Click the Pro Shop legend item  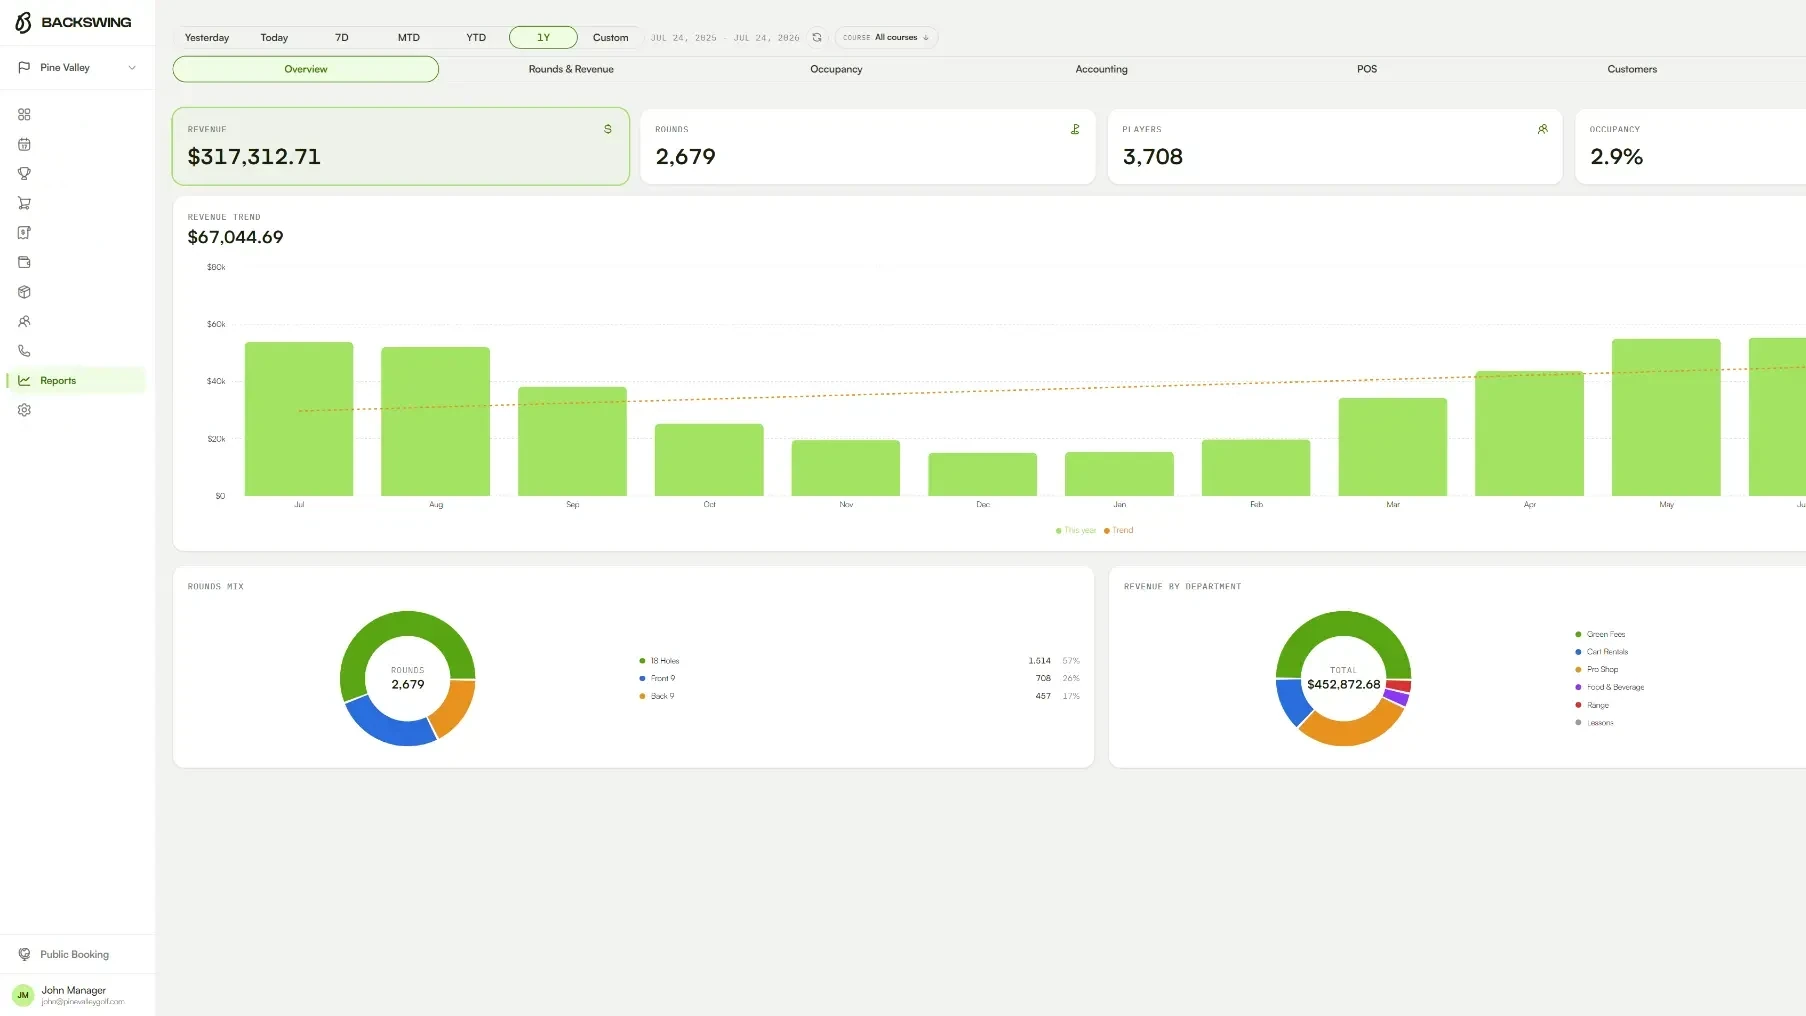tap(1596, 669)
